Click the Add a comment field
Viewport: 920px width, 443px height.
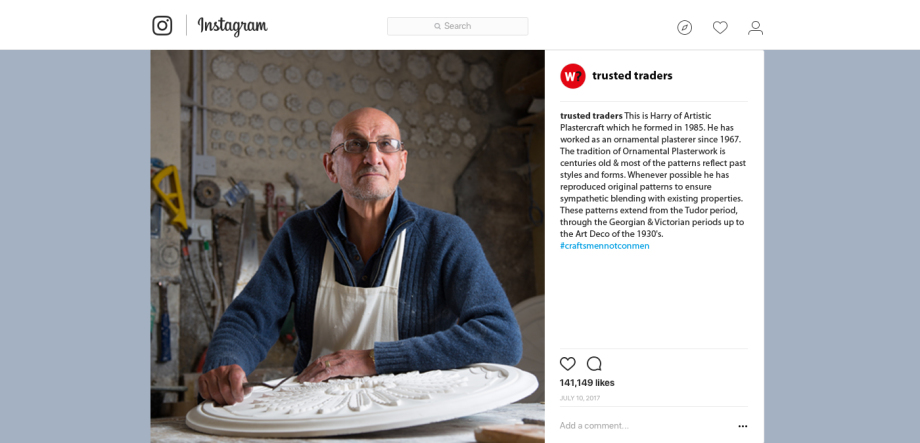(x=645, y=426)
